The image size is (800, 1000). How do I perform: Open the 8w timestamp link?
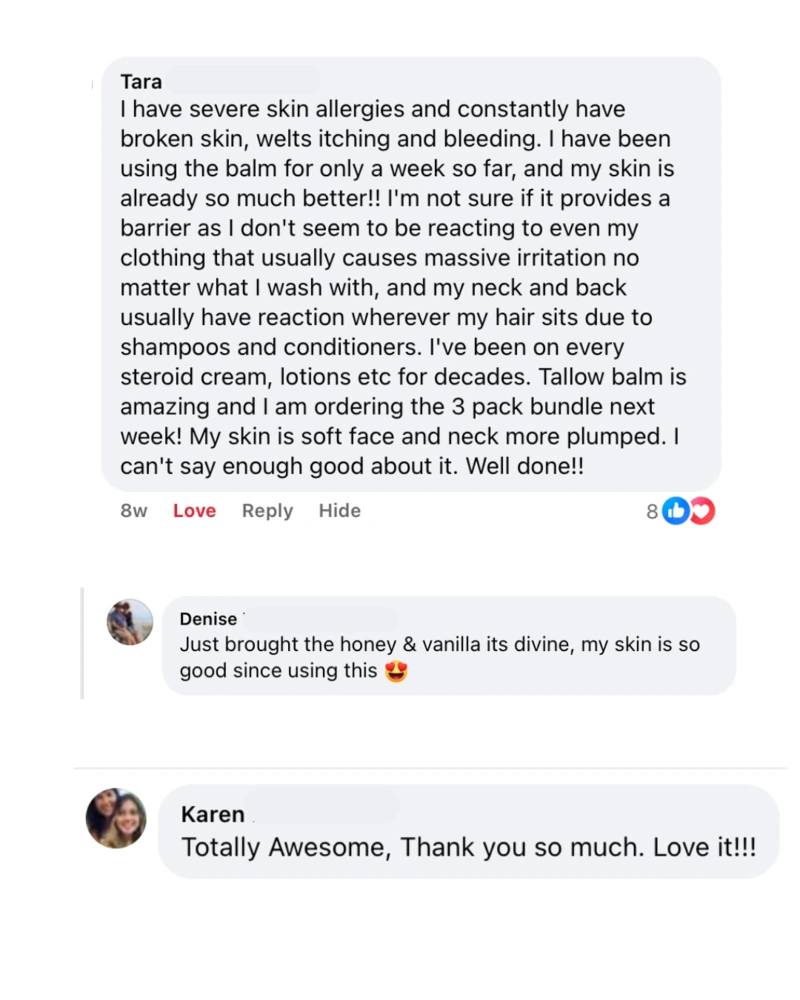click(133, 511)
